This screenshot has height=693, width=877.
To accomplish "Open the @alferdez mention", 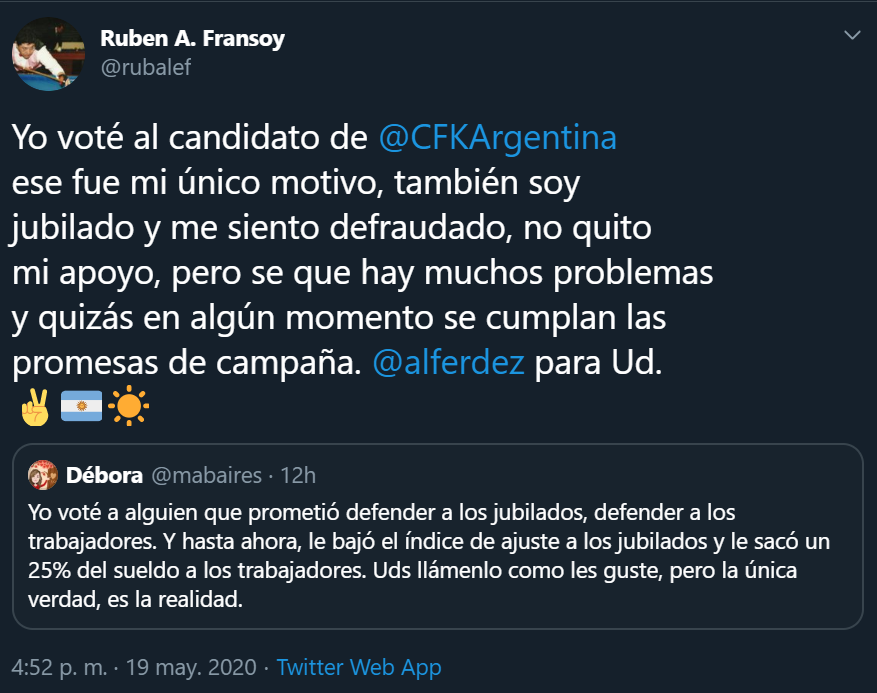I will coord(448,362).
